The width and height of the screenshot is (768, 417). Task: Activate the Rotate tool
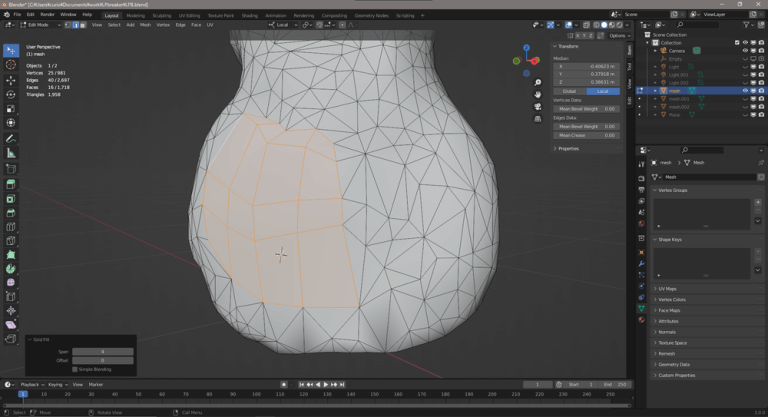tap(11, 94)
